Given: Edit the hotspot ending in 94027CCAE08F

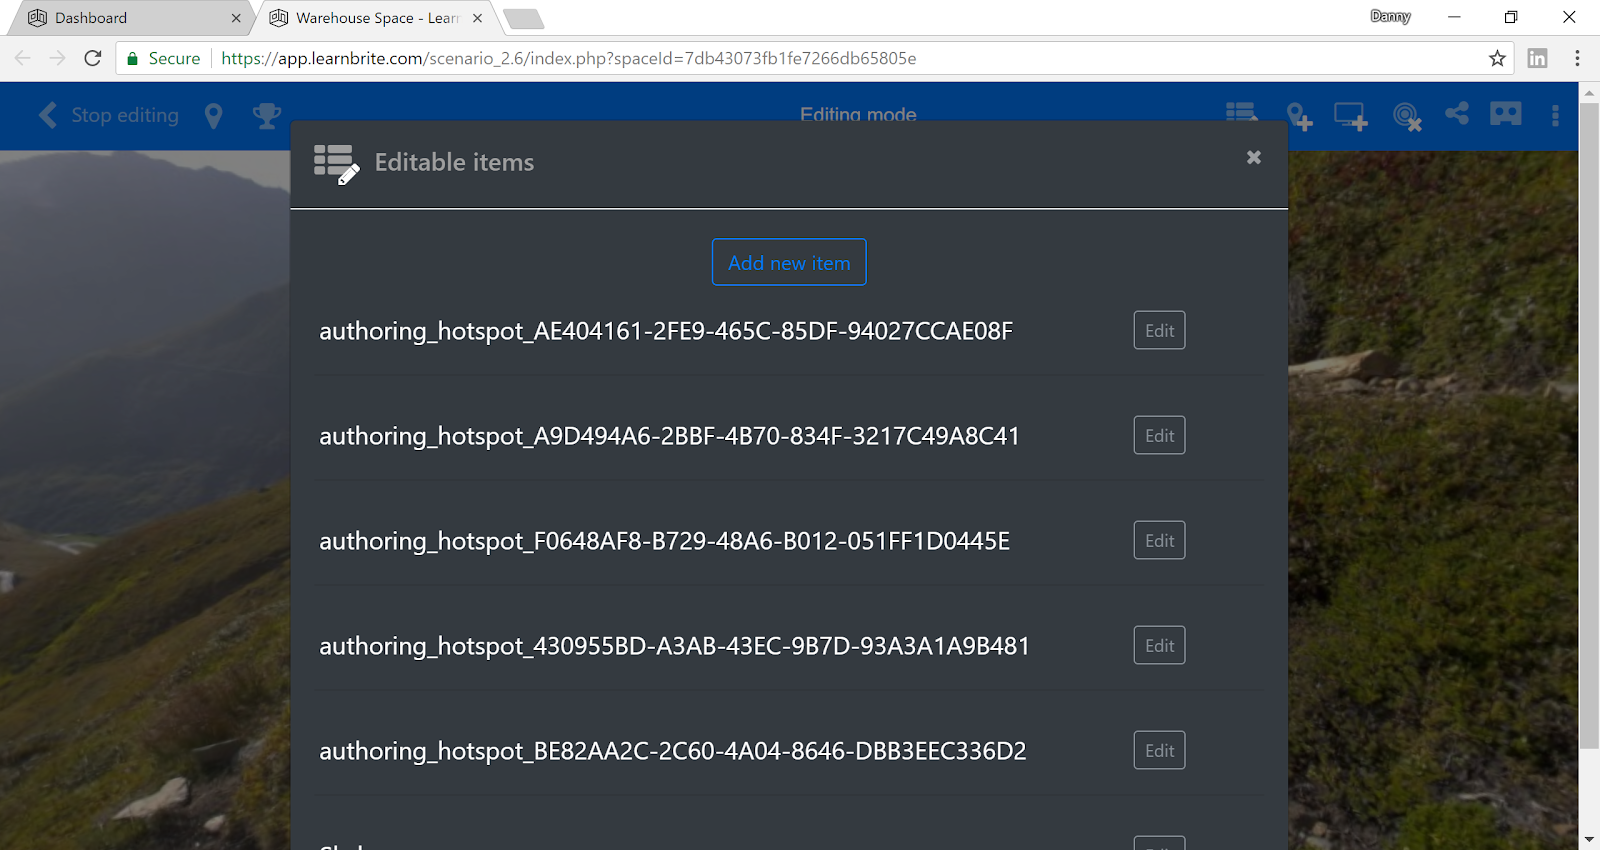Looking at the screenshot, I should (x=1159, y=330).
